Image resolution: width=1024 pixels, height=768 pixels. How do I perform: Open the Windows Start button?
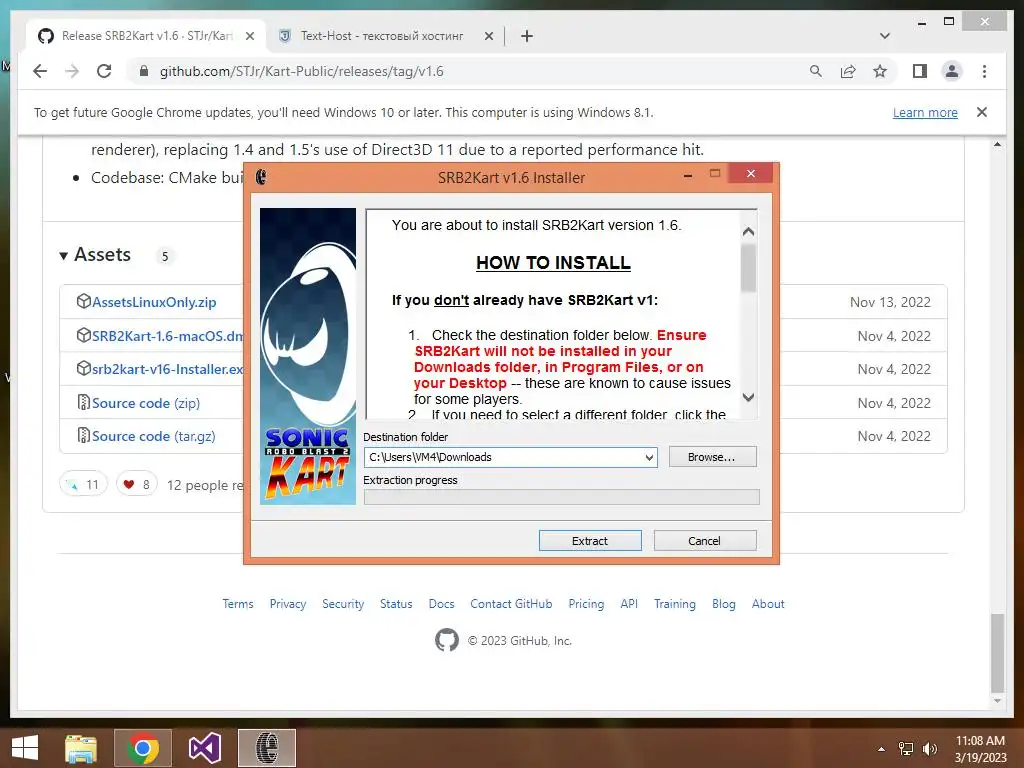[x=25, y=748]
